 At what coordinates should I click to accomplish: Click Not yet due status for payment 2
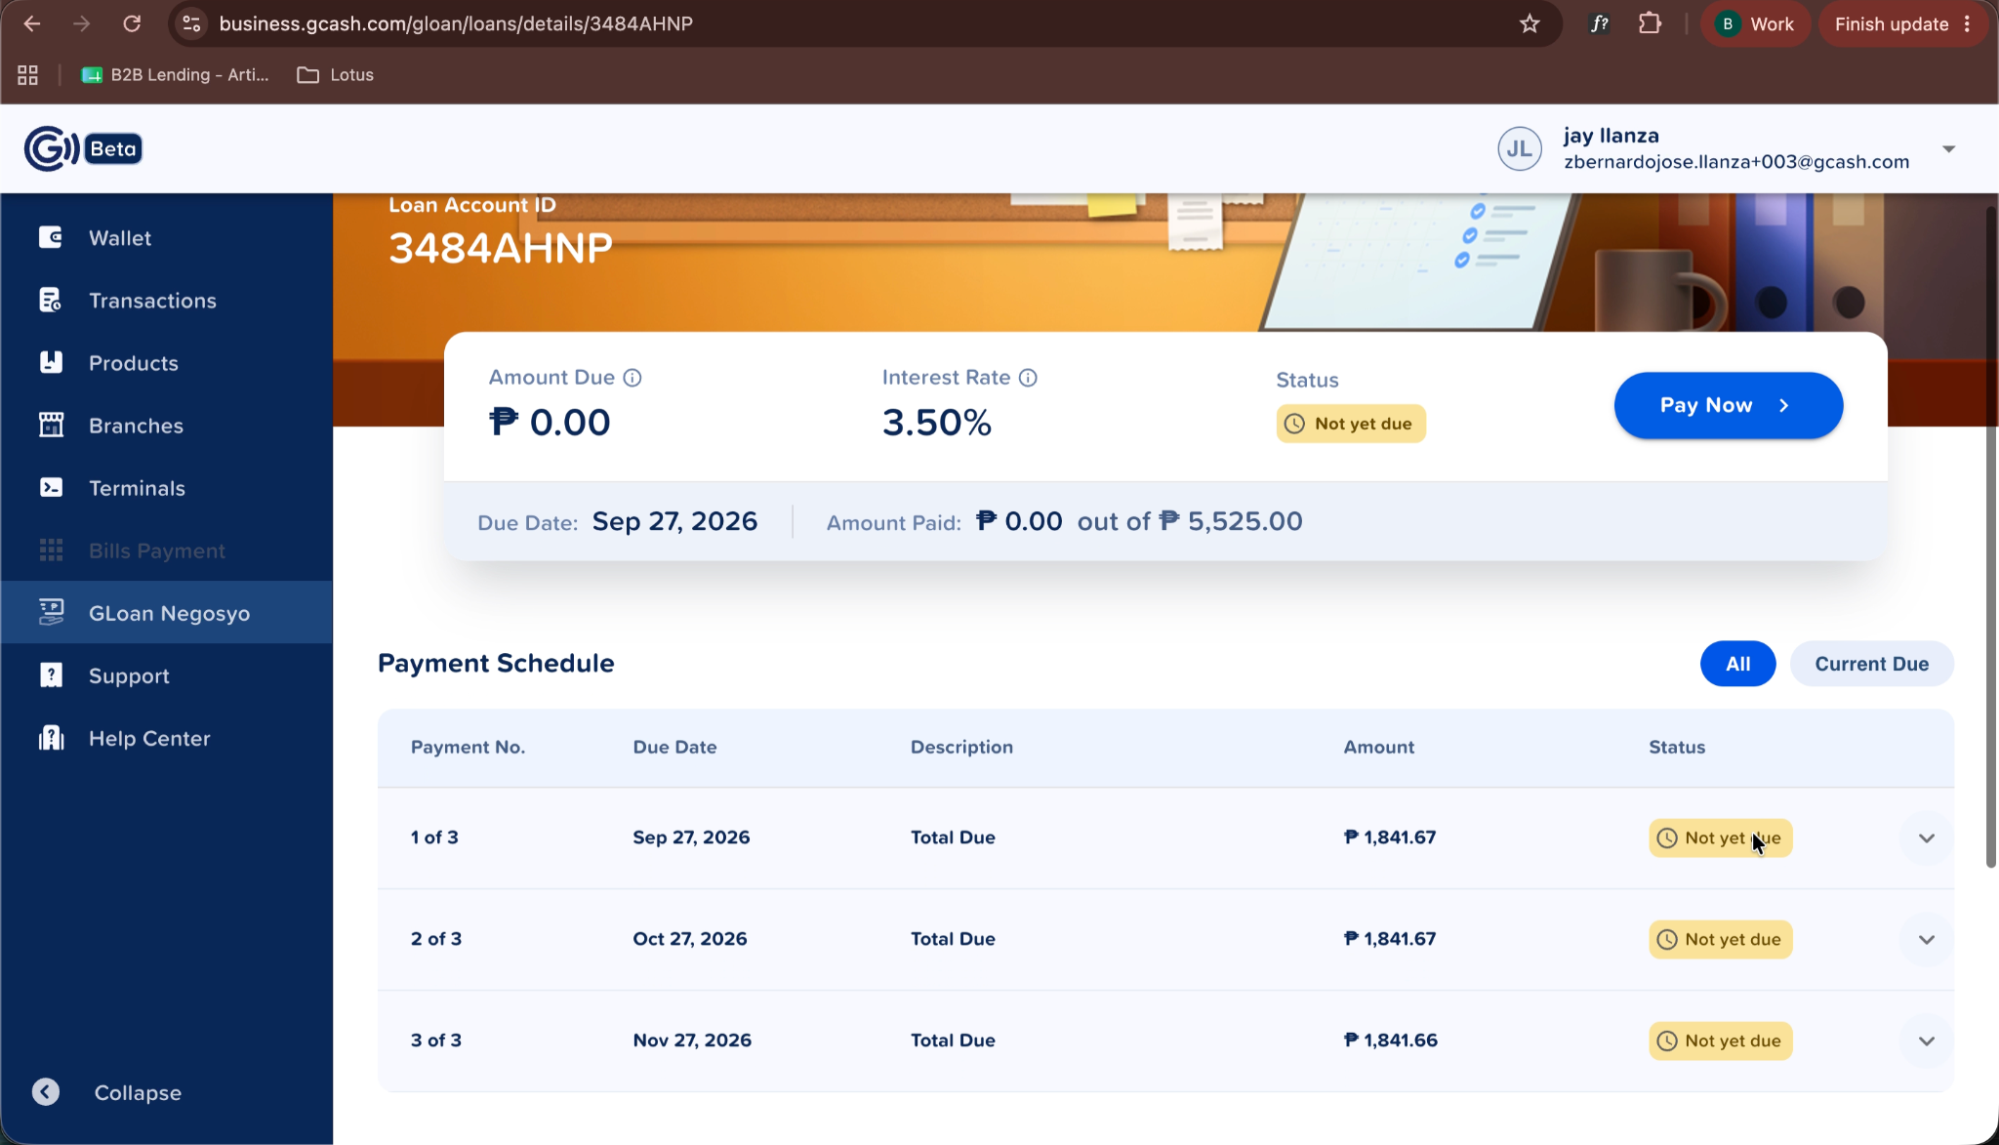click(x=1720, y=940)
